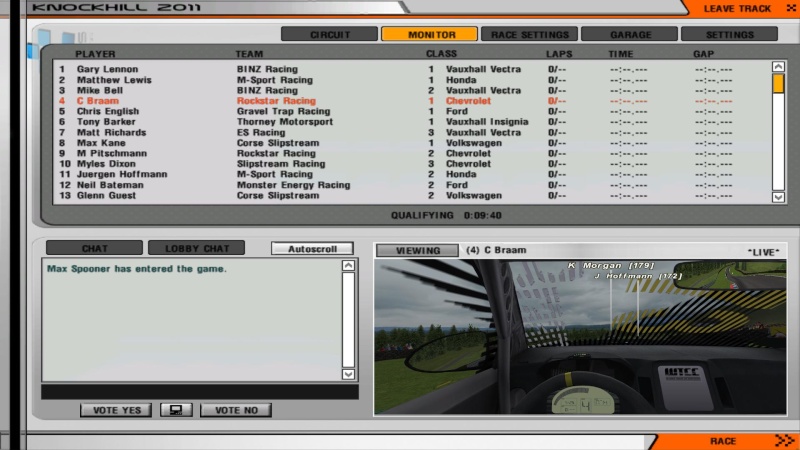The height and width of the screenshot is (450, 800).
Task: Click ES Racing team name
Action: [261, 132]
